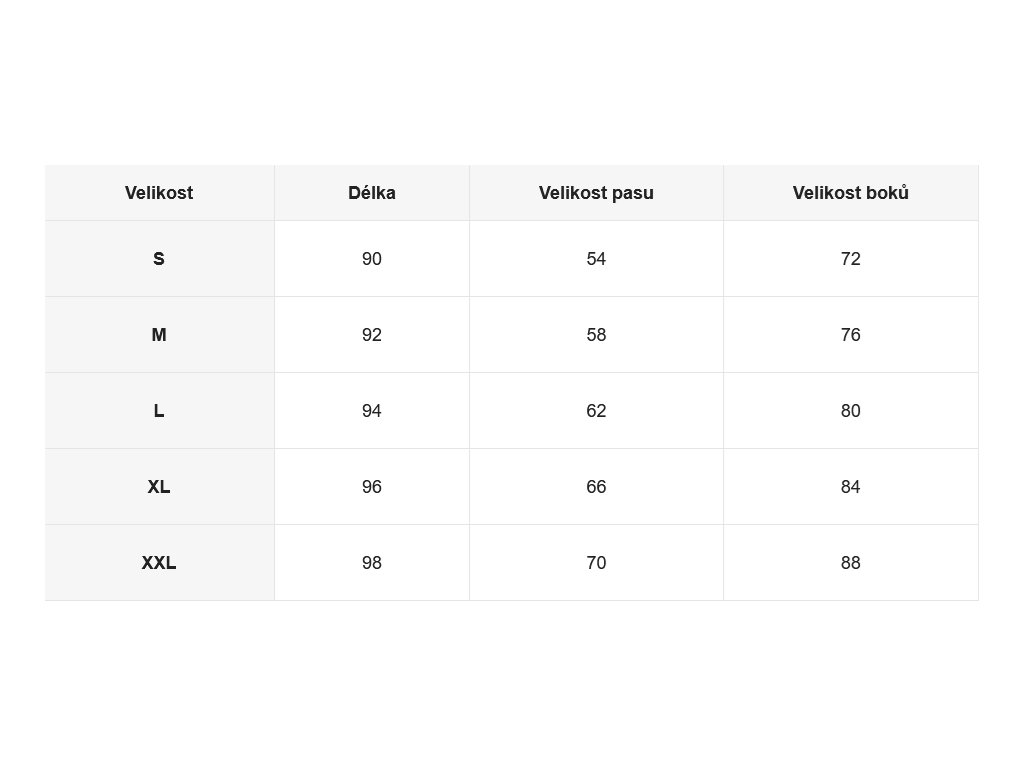
Task: Select the XL size row label
Action: click(x=159, y=487)
